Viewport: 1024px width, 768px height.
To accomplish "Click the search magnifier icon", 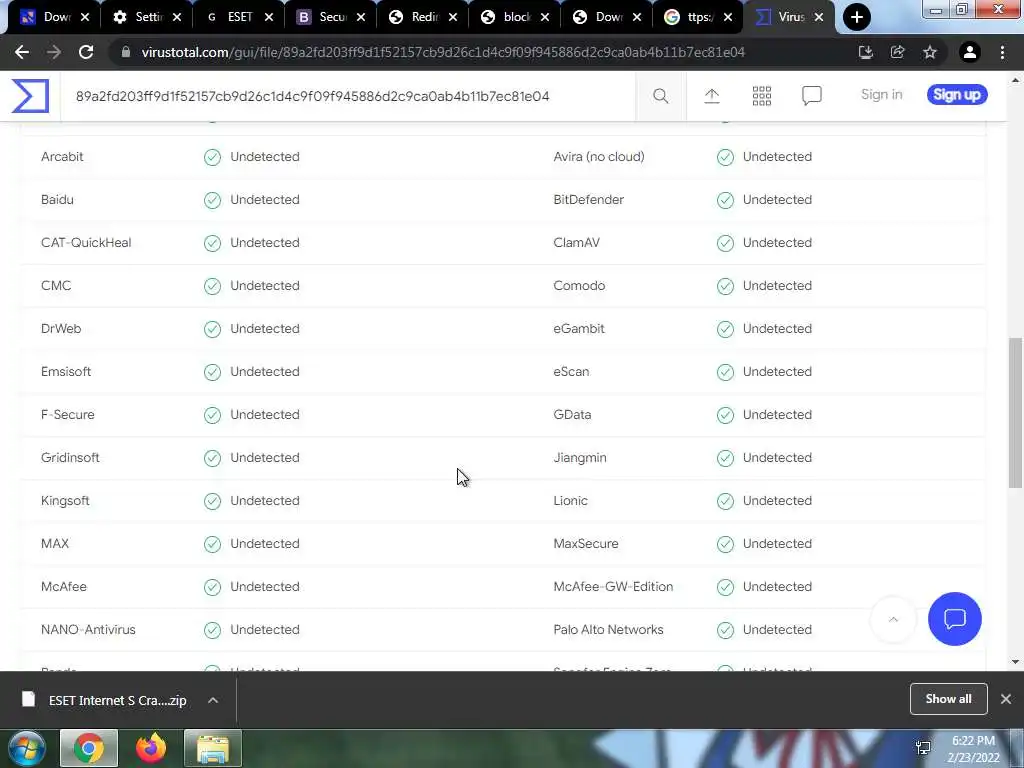I will click(x=660, y=96).
